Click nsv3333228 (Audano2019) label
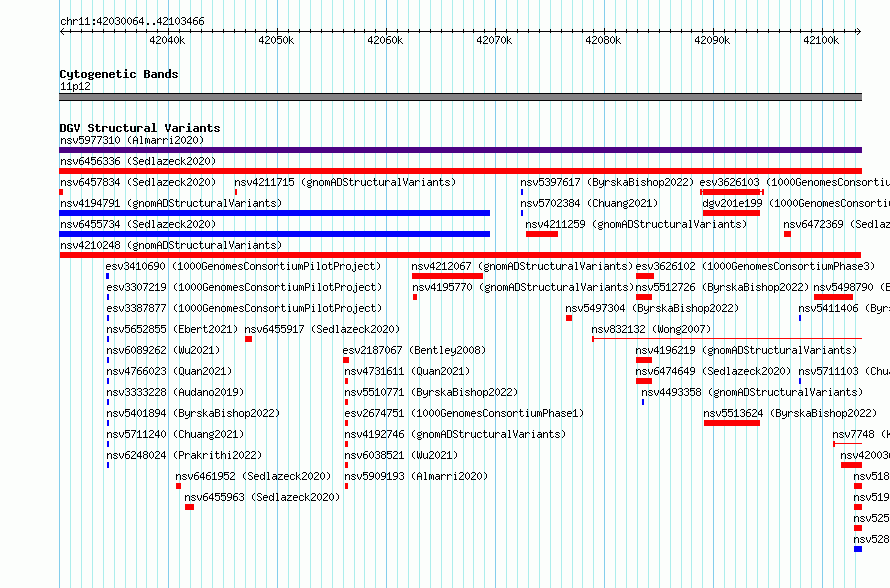This screenshot has height=588, width=890. pos(175,392)
